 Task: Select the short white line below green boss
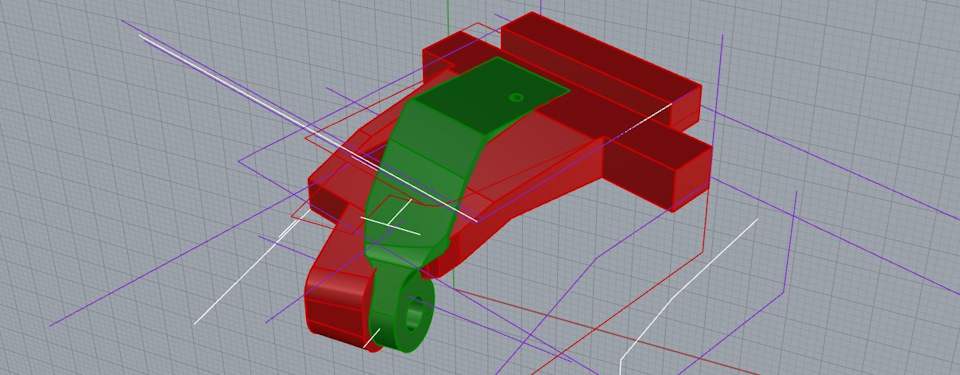[x=372, y=338]
